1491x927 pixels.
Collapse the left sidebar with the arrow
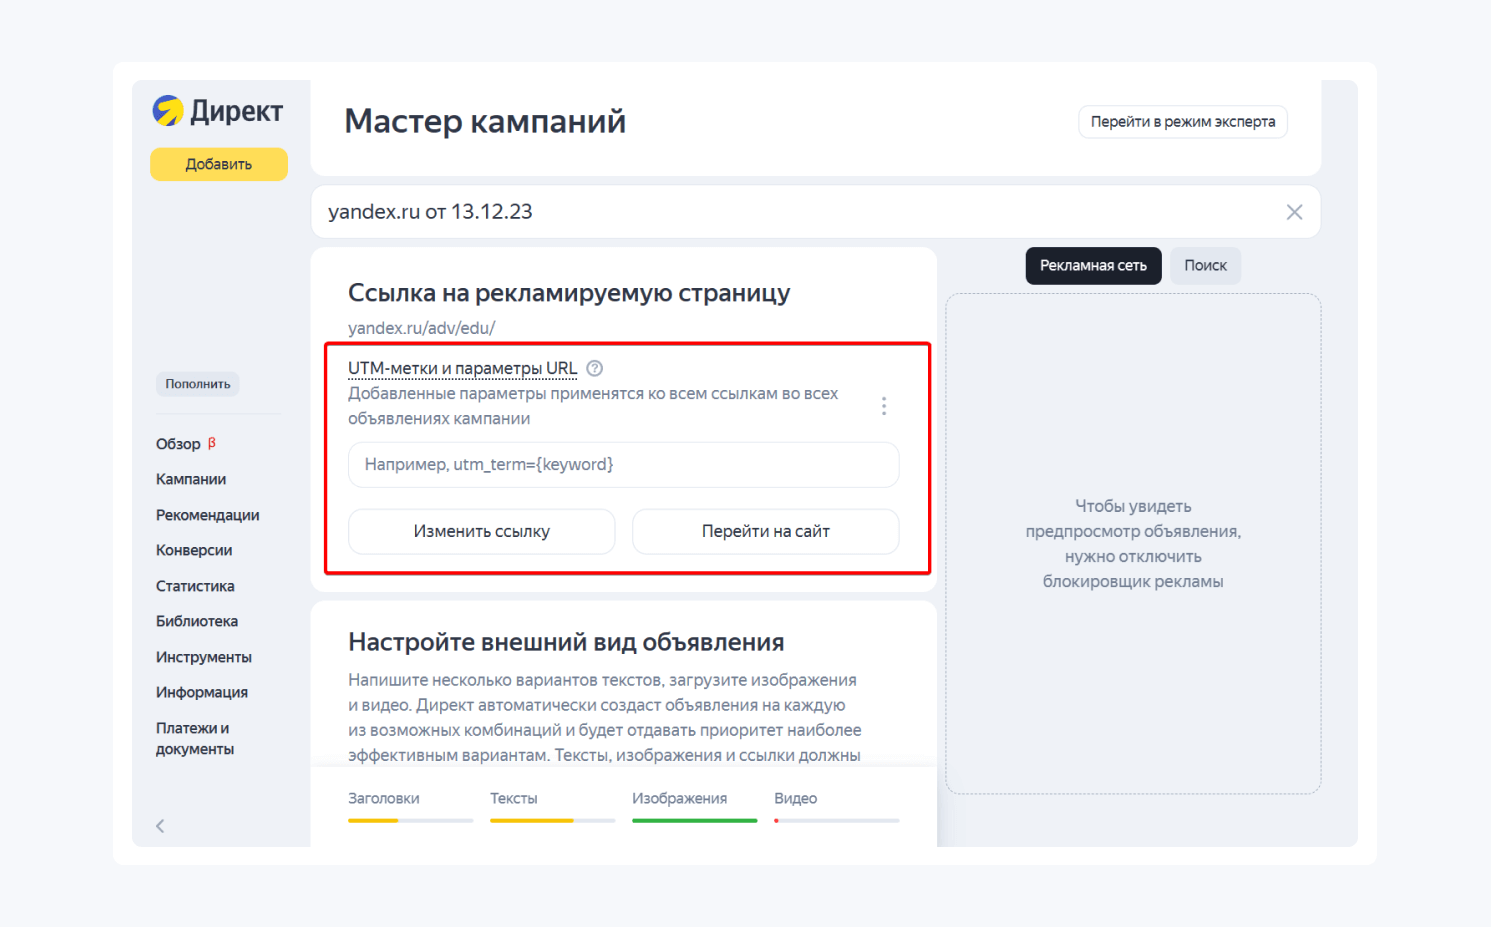pyautogui.click(x=160, y=826)
